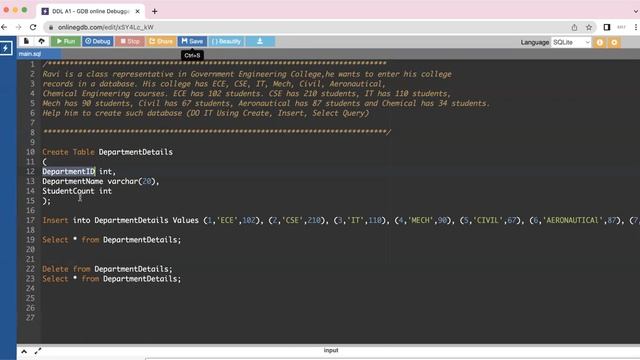Click the lightning bolt sidebar icon
The image size is (640, 360).
(6, 48)
